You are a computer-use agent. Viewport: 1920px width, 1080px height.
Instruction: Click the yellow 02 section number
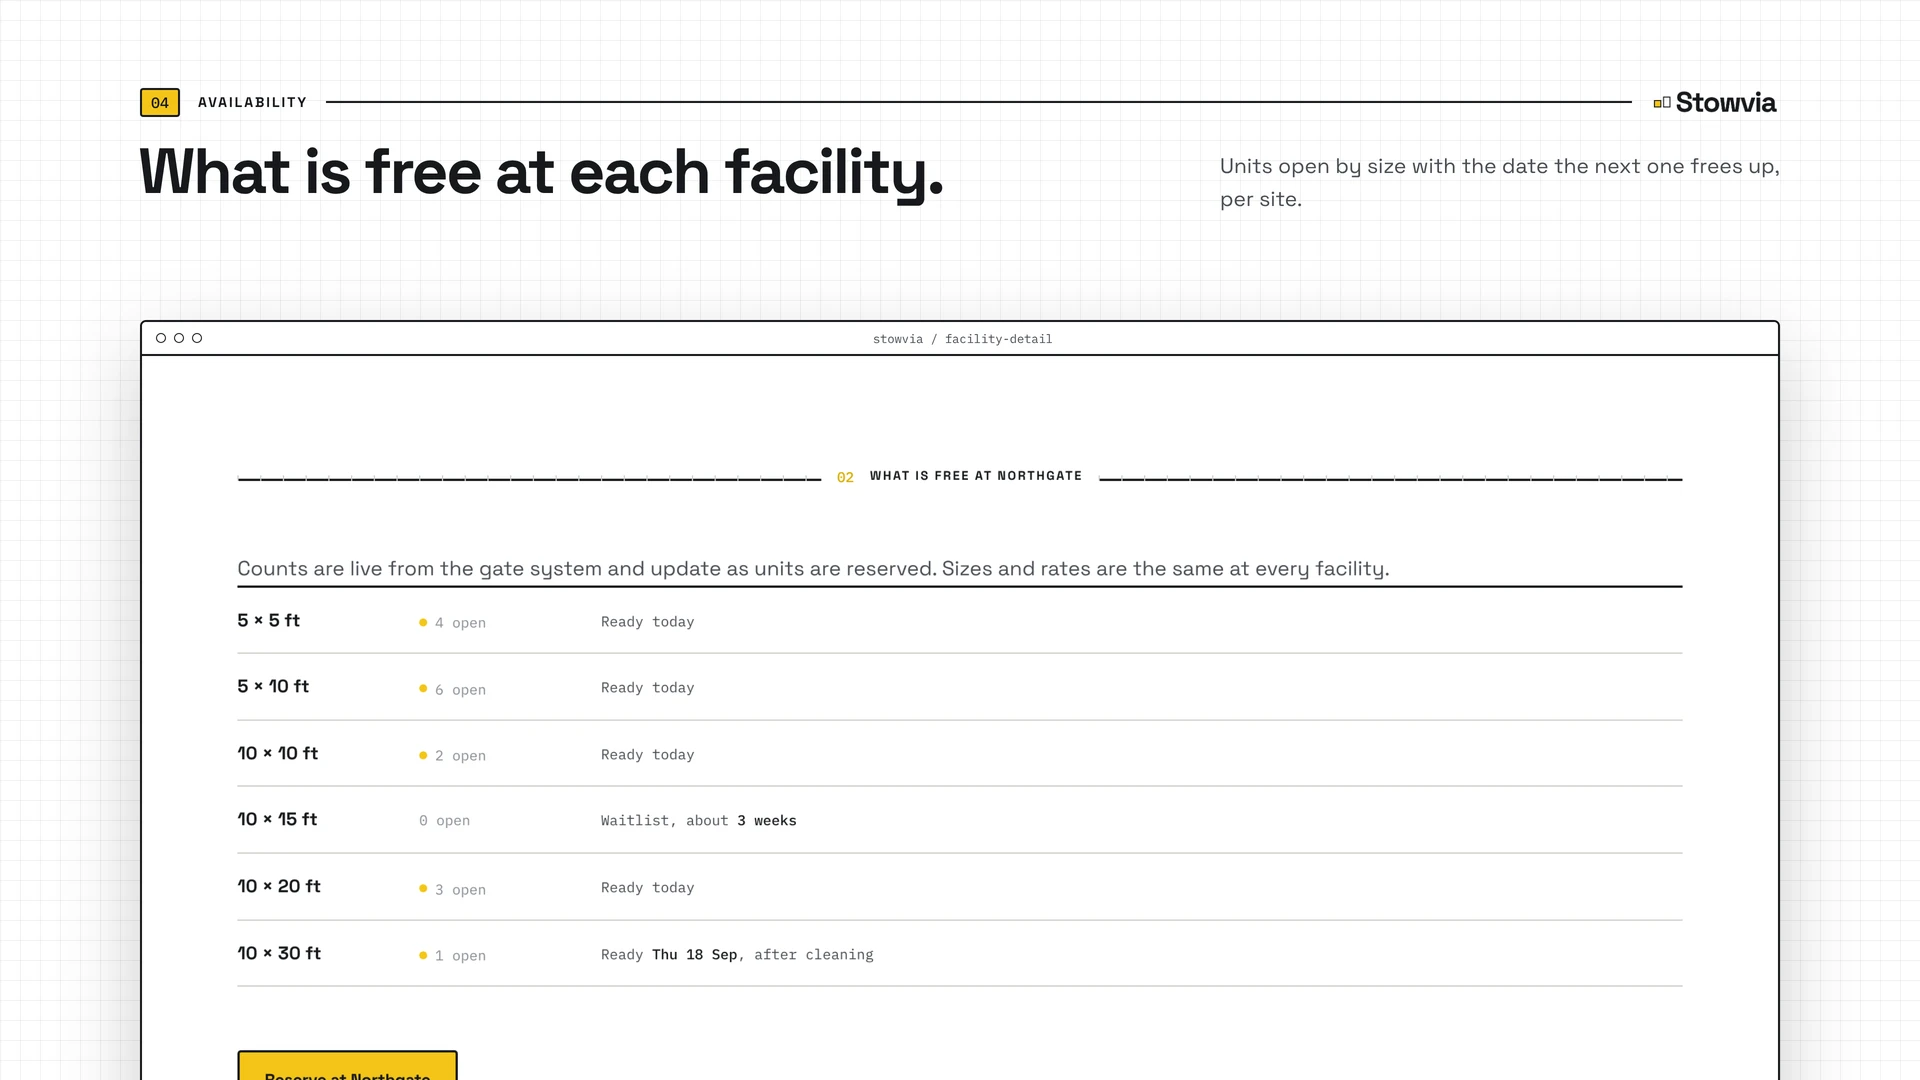pyautogui.click(x=845, y=477)
